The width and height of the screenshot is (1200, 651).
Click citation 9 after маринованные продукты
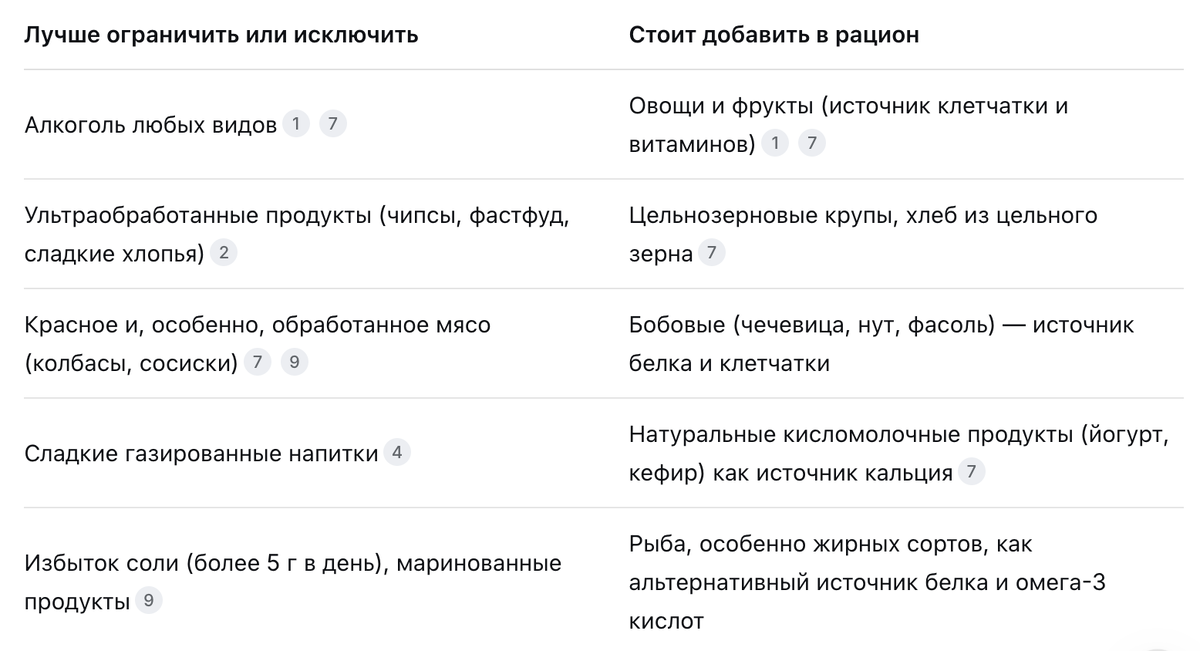[149, 600]
